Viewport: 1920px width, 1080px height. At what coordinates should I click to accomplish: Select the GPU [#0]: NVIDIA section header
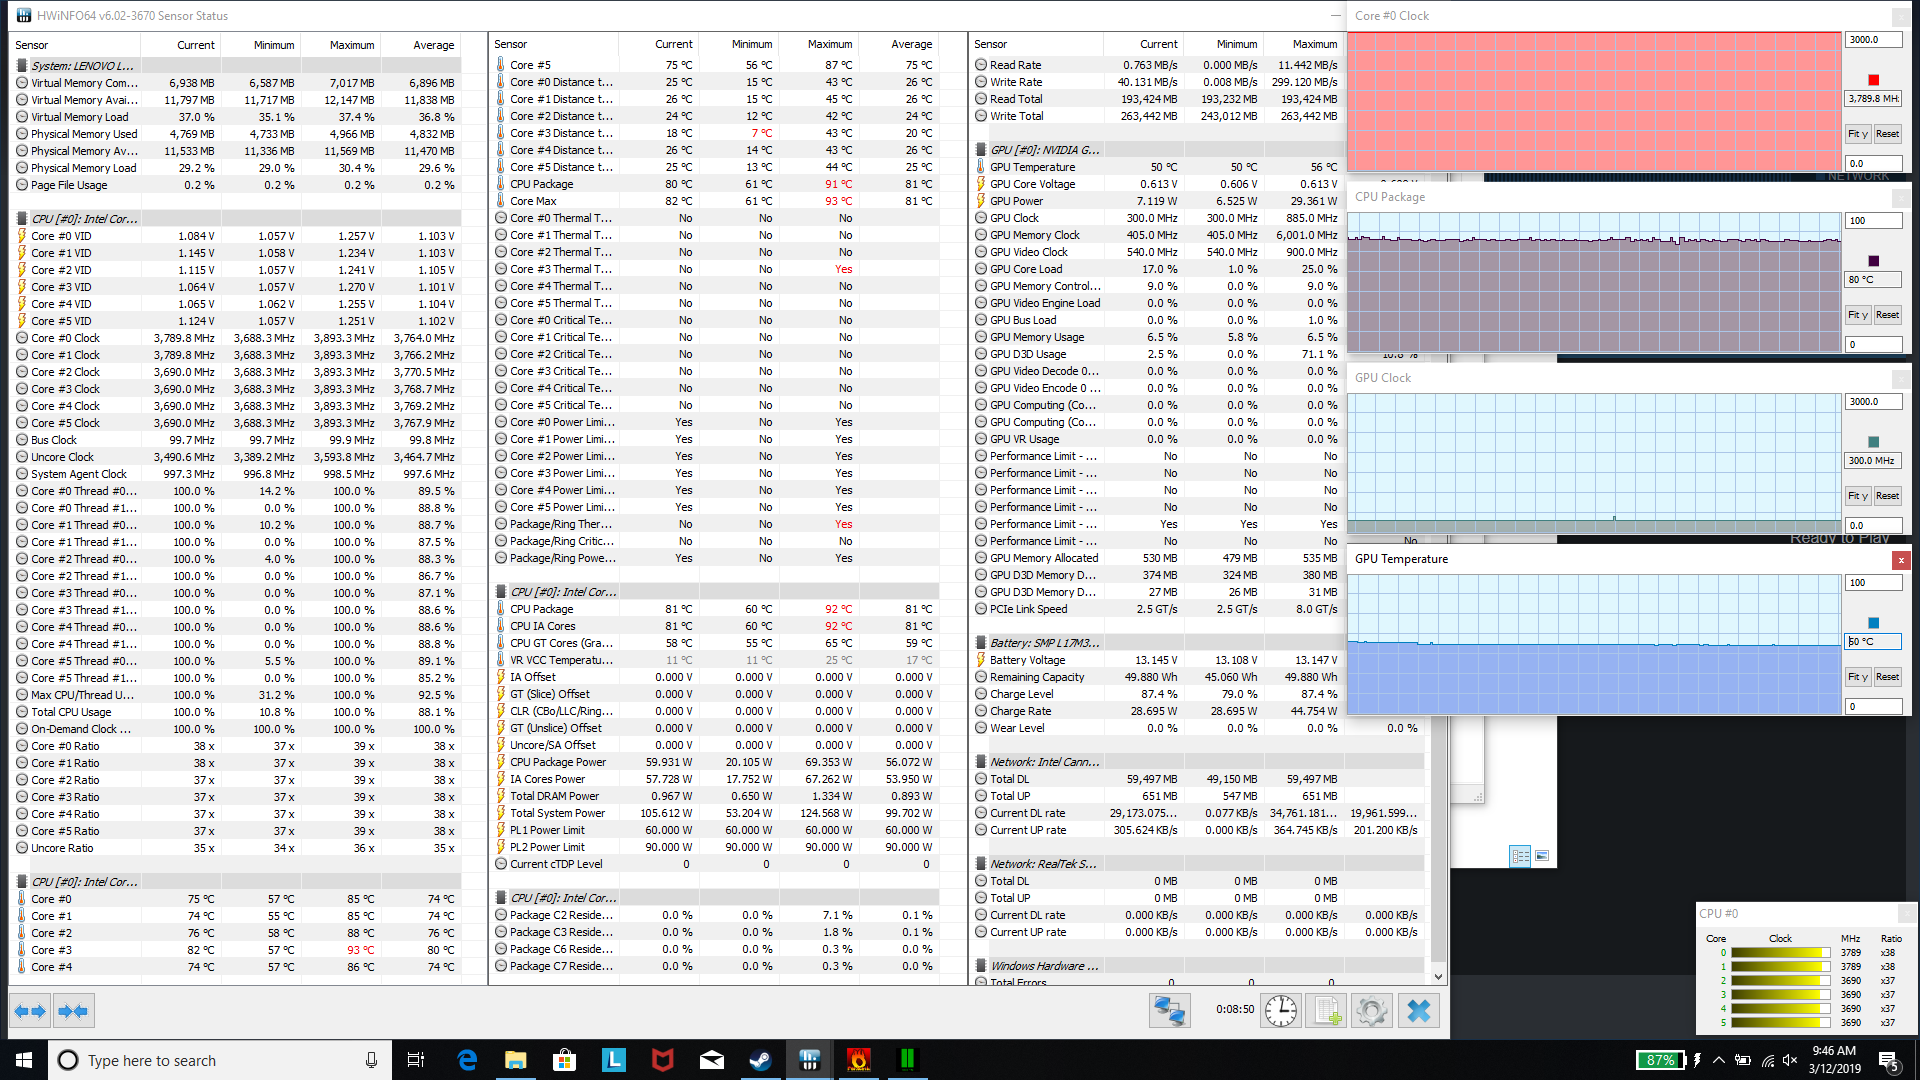point(1044,150)
